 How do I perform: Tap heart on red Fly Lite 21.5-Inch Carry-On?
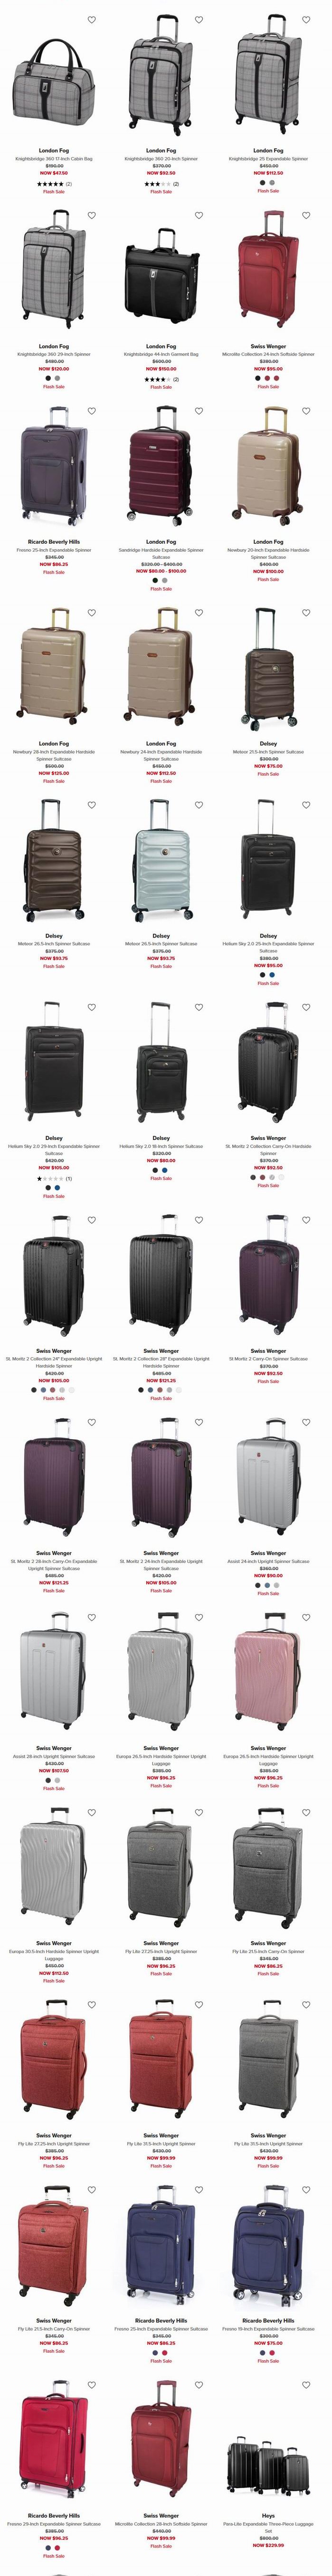pyautogui.click(x=91, y=2189)
